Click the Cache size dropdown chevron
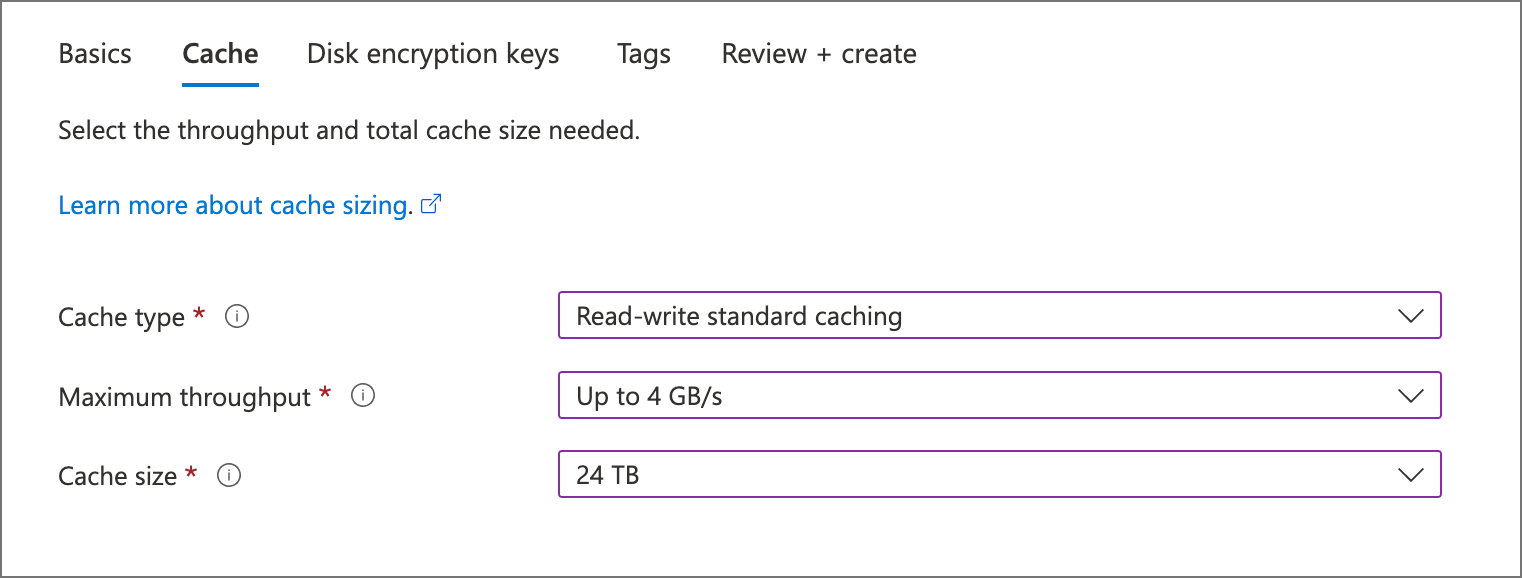Screen dimensions: 1522x578 [1411, 474]
